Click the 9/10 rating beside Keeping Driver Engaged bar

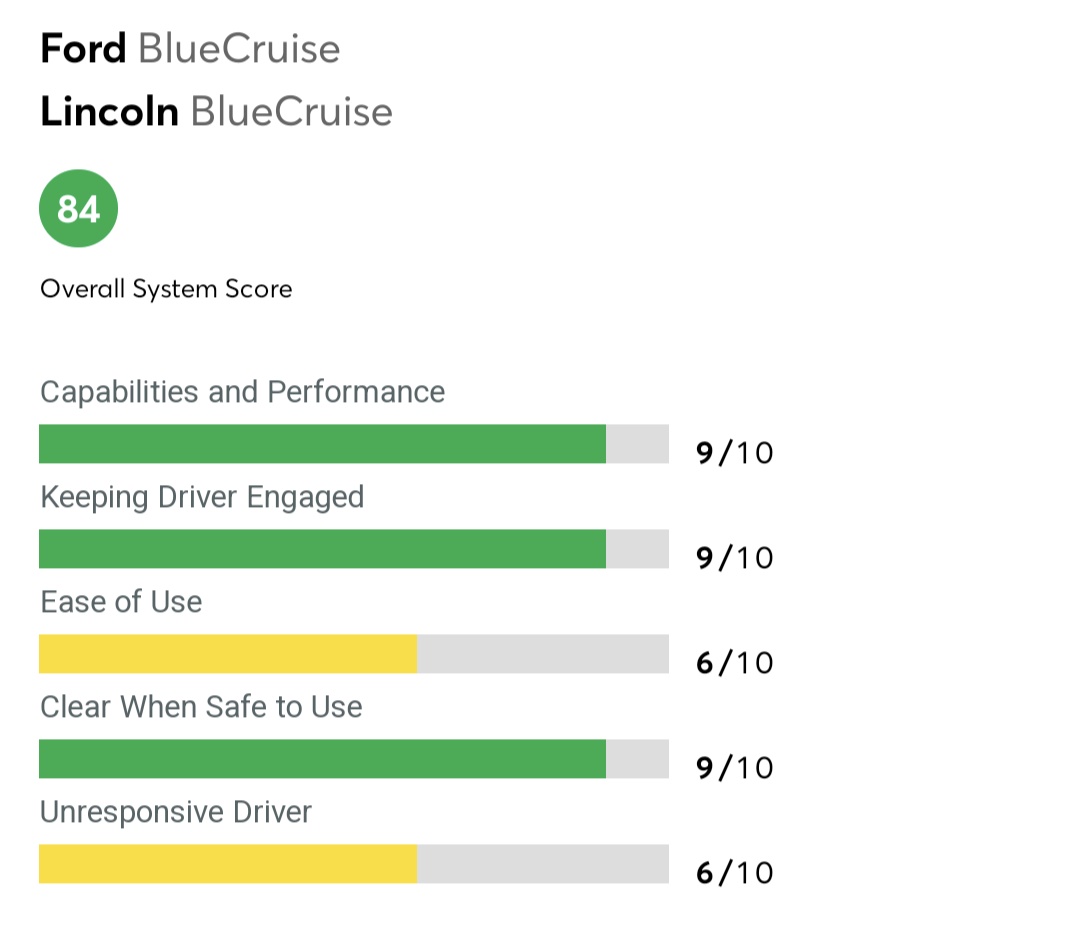pyautogui.click(x=734, y=558)
